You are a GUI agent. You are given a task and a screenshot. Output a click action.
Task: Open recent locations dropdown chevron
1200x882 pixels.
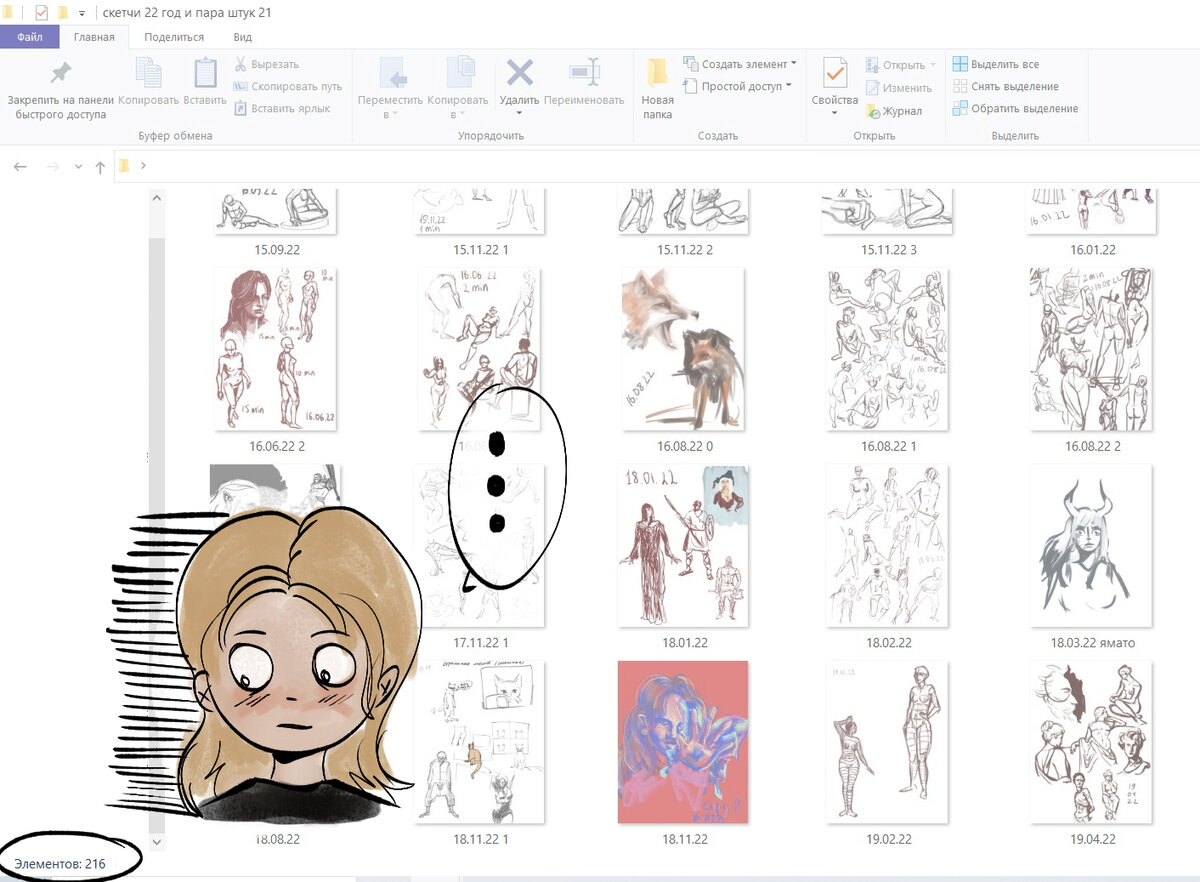(78, 166)
